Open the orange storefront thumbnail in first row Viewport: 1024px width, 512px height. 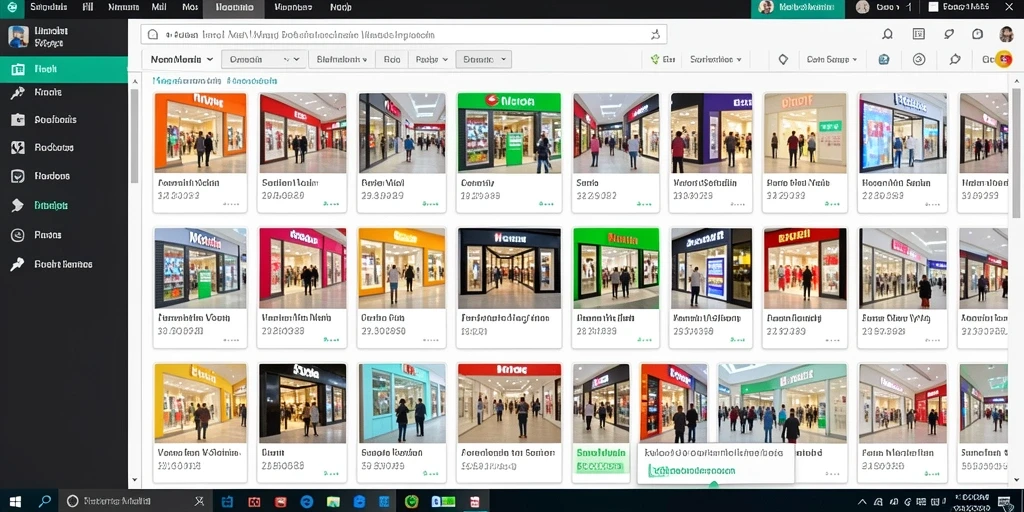pos(200,133)
